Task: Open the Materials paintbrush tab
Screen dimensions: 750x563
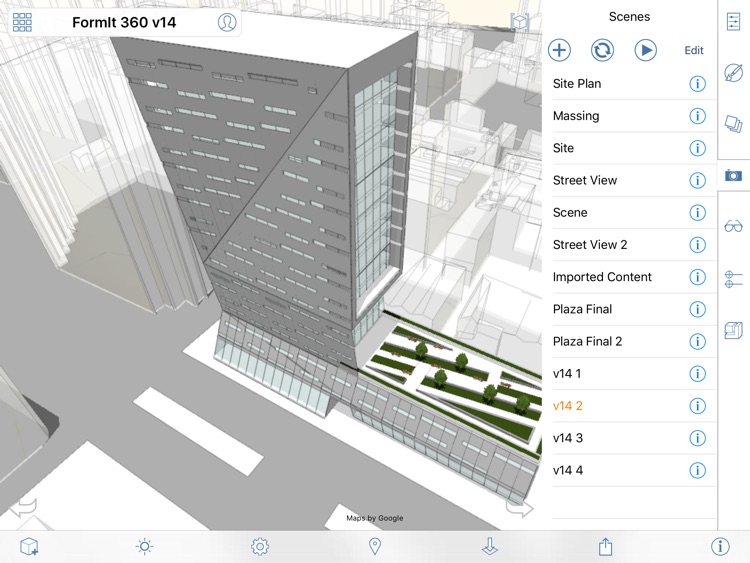Action: [x=733, y=73]
